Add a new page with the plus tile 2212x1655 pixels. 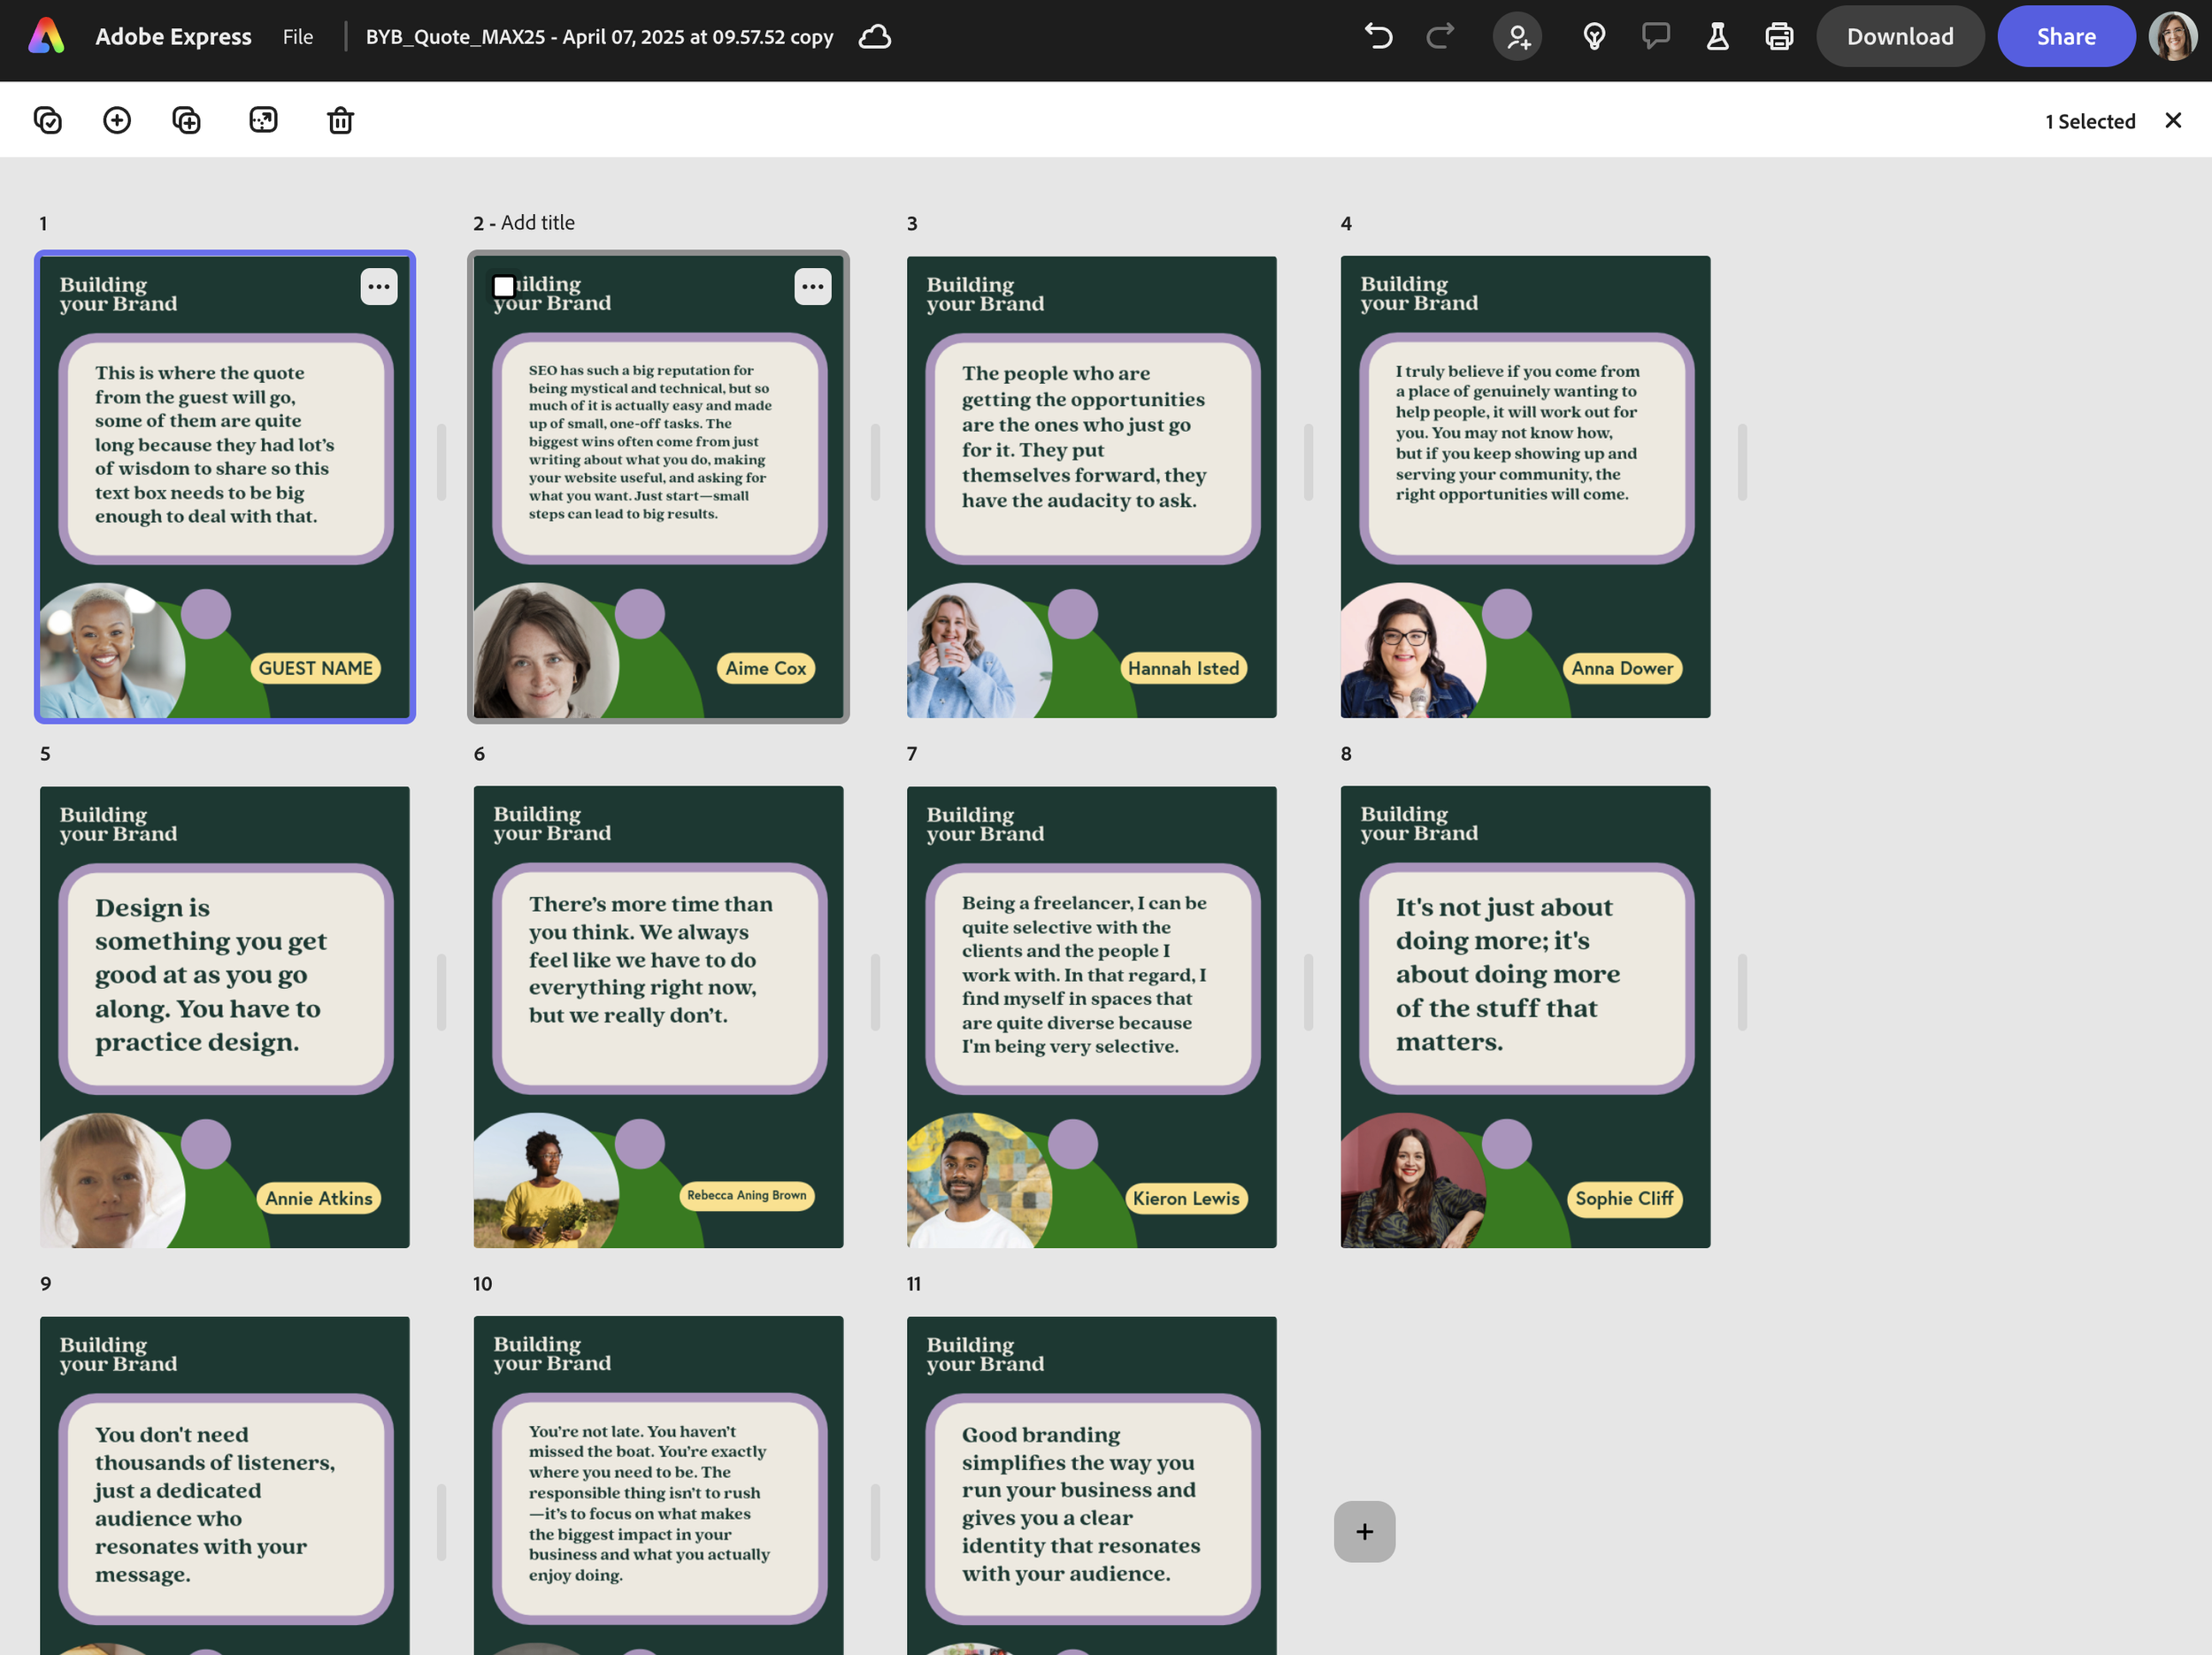pos(1364,1531)
